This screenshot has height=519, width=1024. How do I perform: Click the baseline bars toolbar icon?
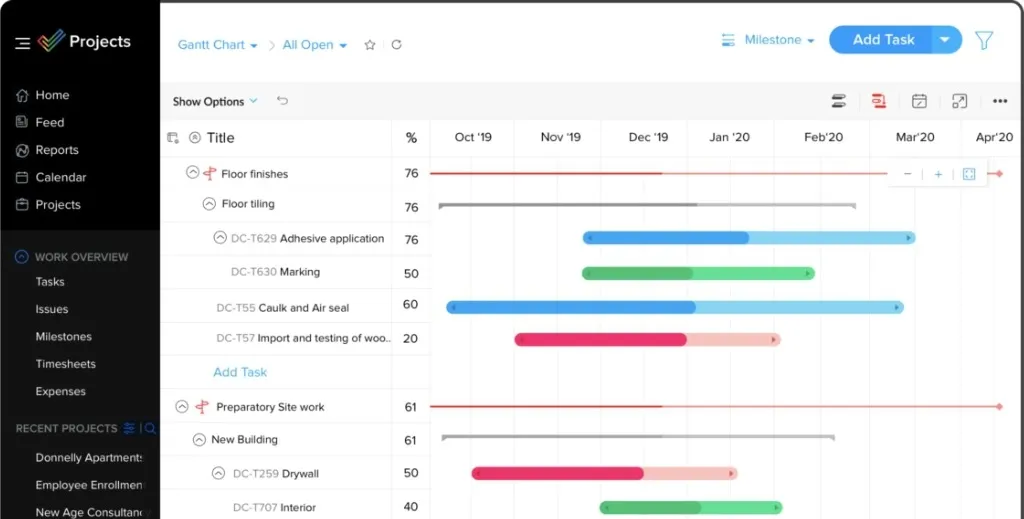(839, 101)
